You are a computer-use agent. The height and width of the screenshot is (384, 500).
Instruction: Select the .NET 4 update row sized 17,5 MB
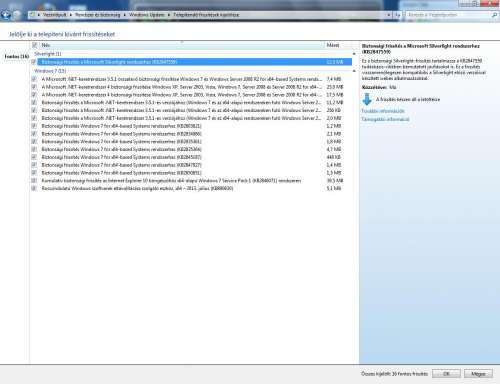click(192, 95)
